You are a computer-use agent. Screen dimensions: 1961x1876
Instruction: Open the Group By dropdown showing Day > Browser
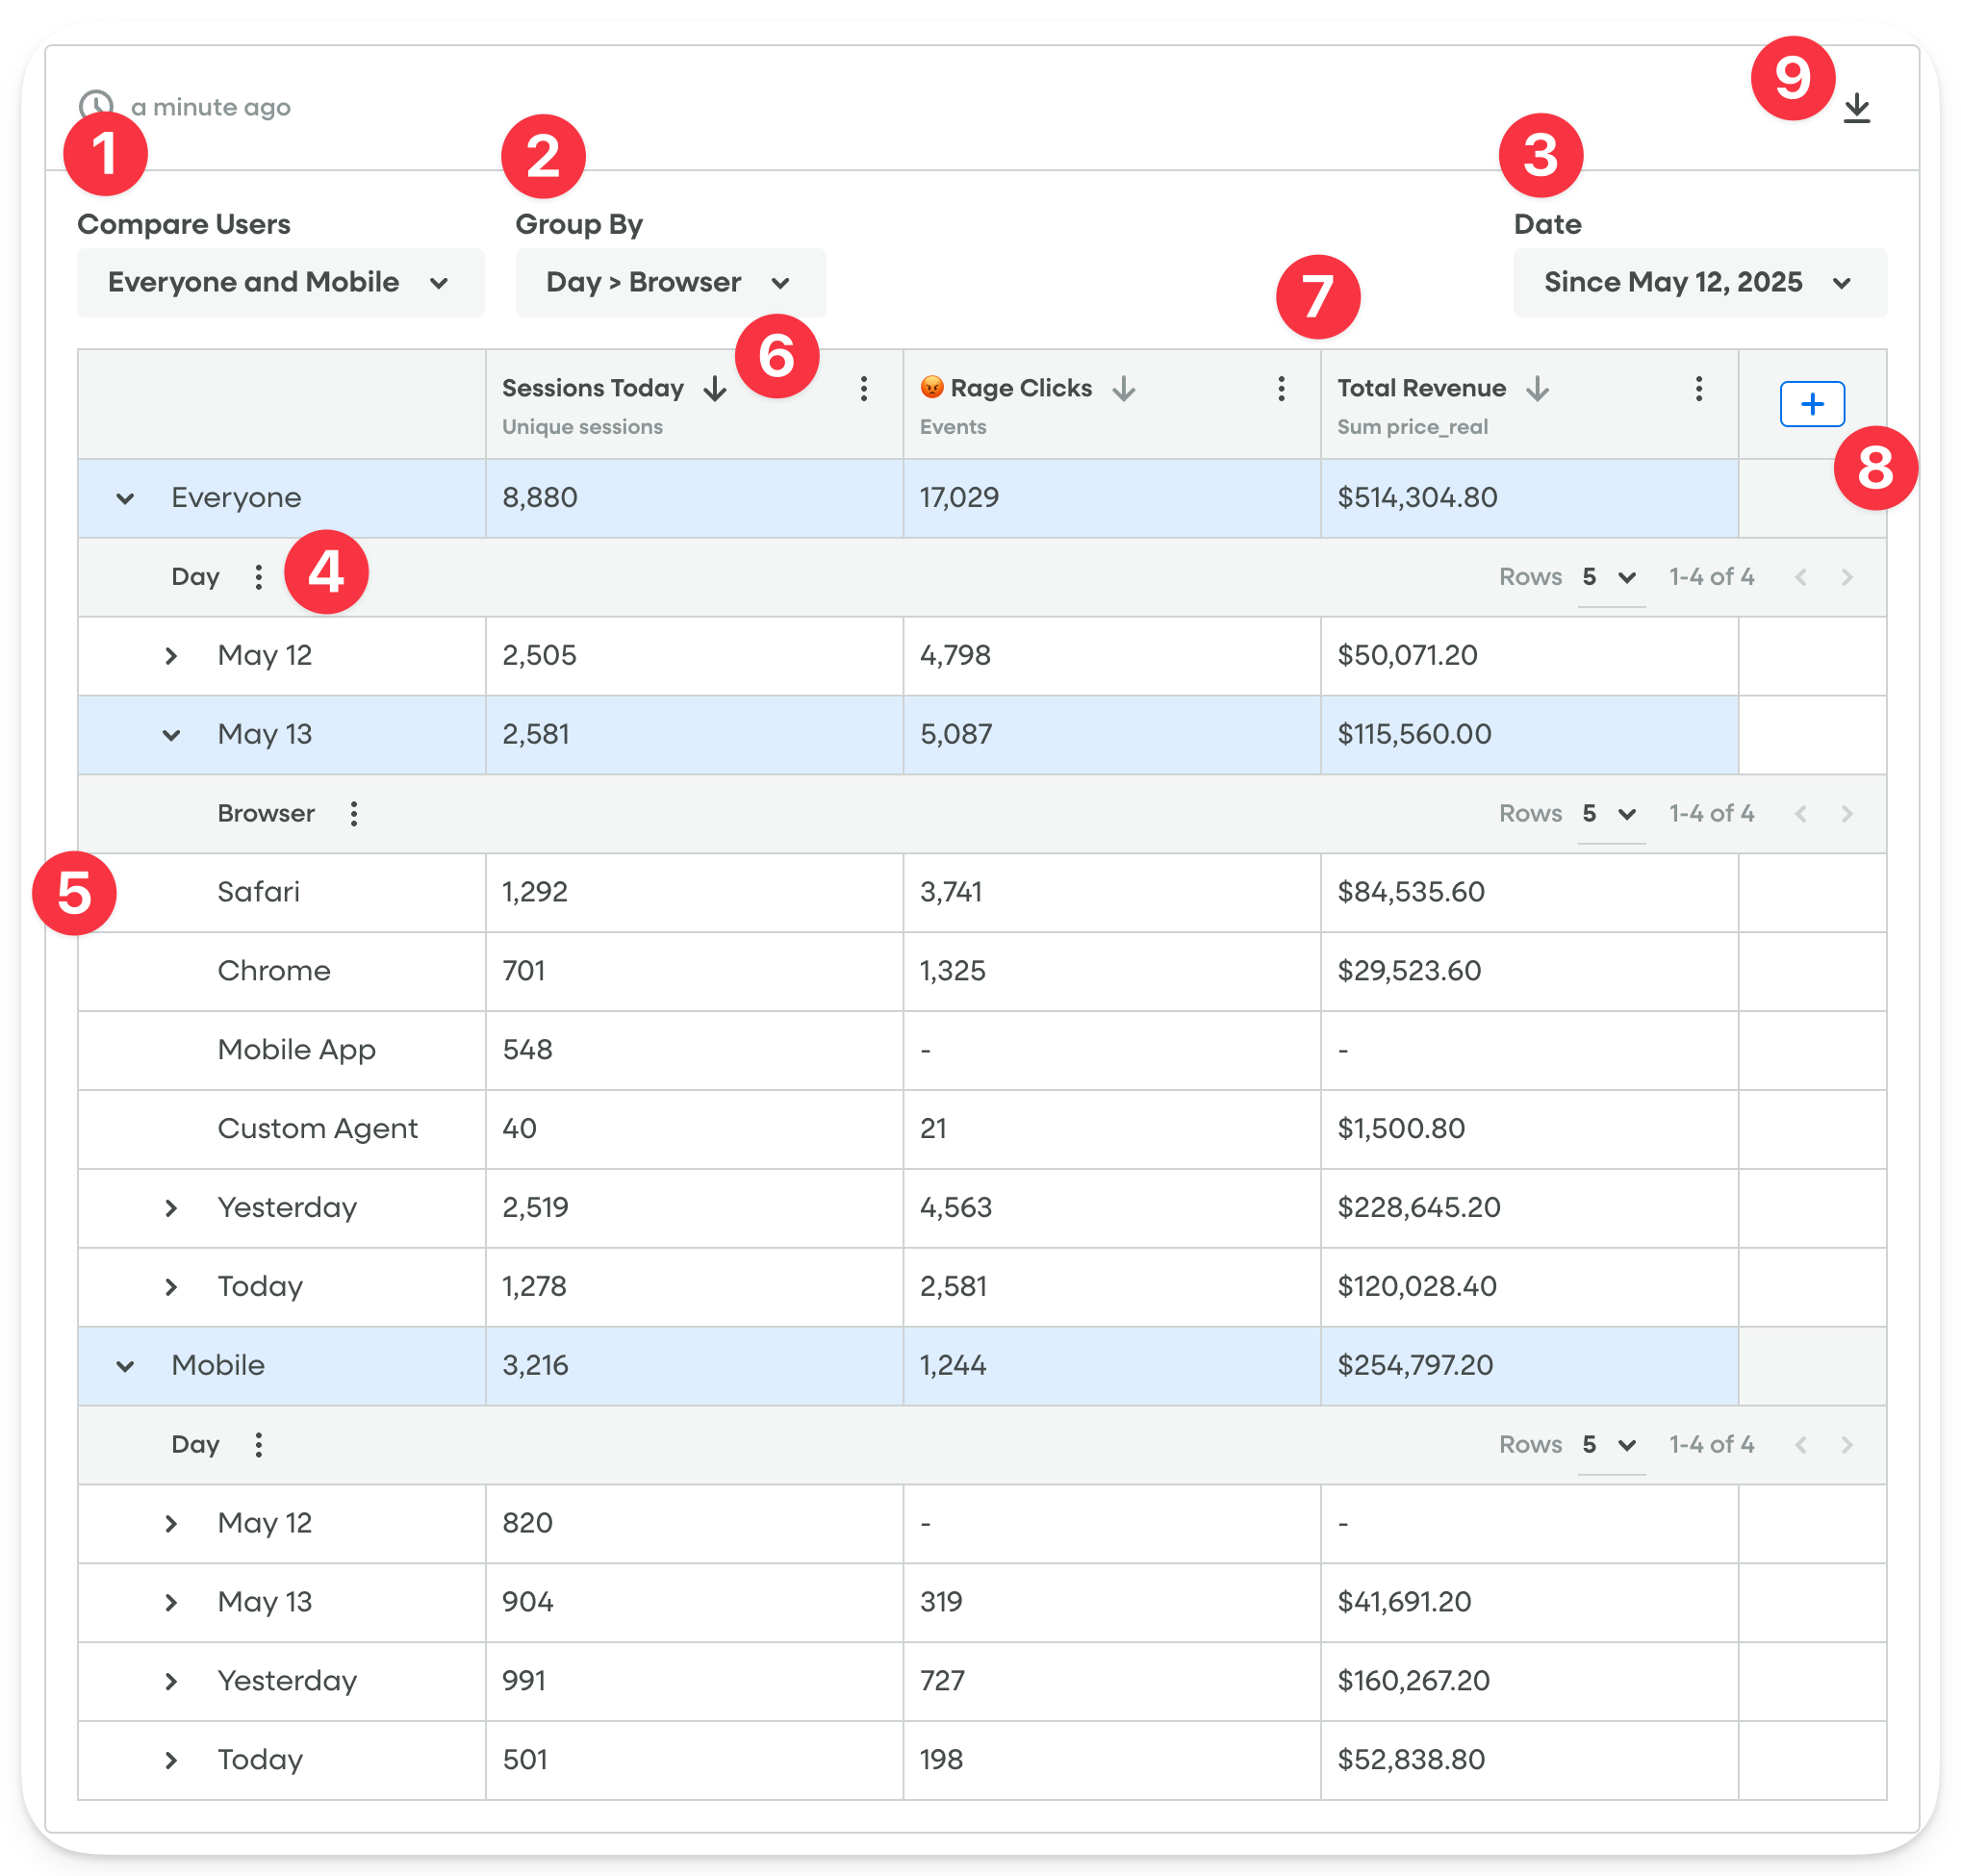669,282
